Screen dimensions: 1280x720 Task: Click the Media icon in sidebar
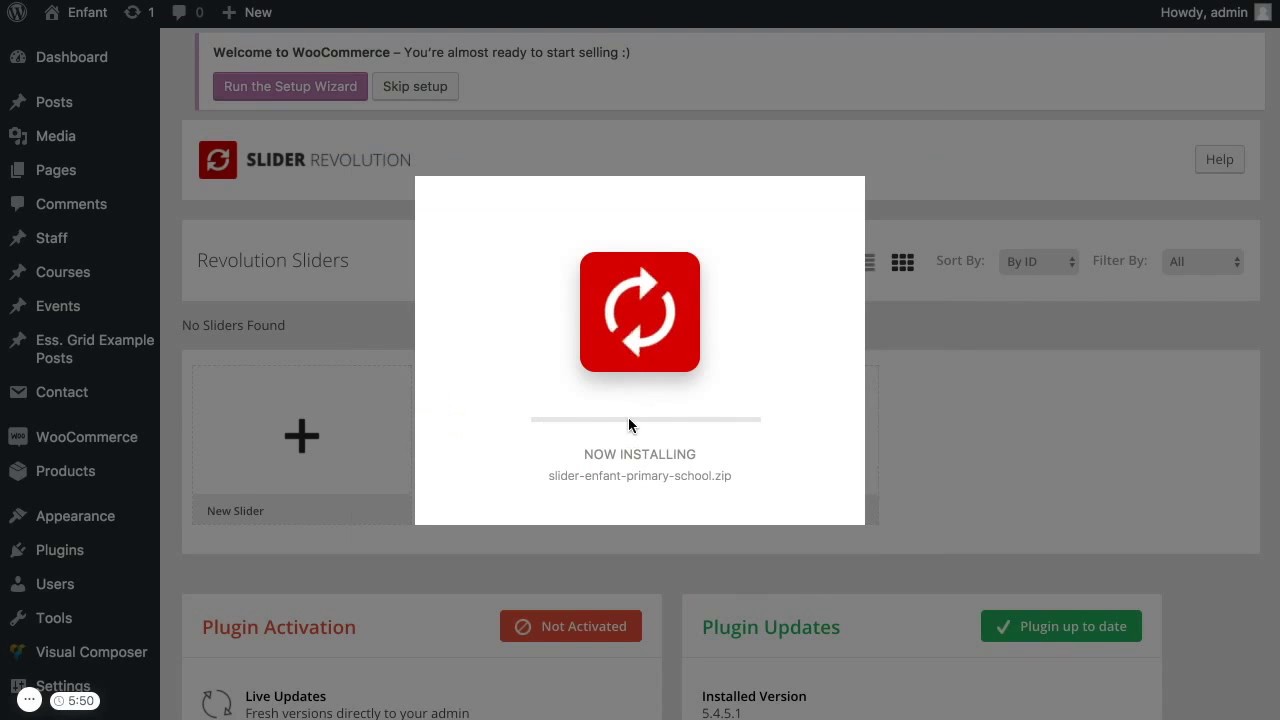click(x=17, y=136)
